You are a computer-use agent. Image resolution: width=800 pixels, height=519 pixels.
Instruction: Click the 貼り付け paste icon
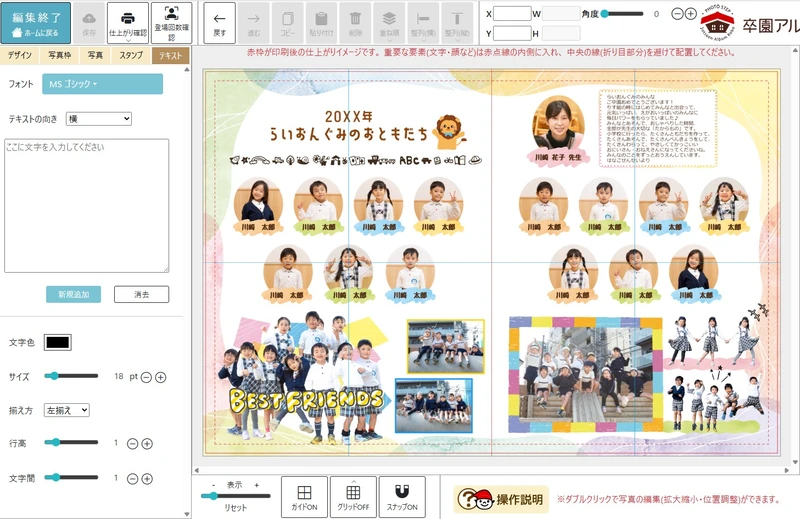point(321,23)
